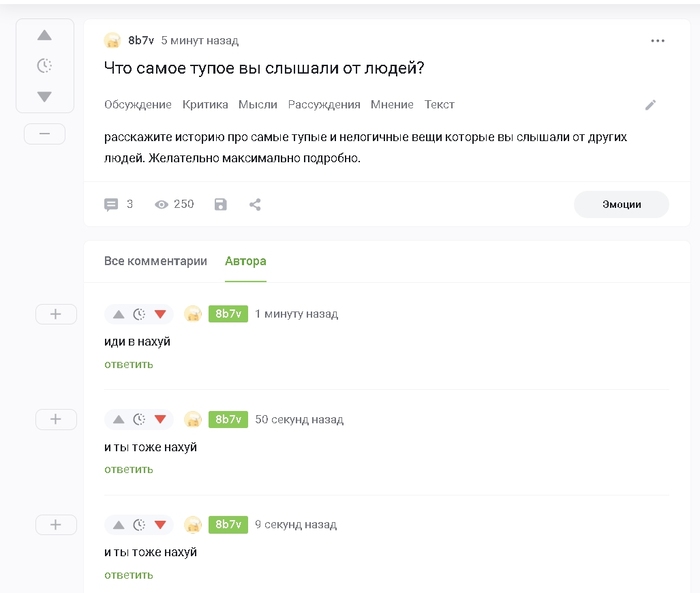Open the Эмоции reactions button
This screenshot has width=700, height=593.
pyautogui.click(x=621, y=205)
